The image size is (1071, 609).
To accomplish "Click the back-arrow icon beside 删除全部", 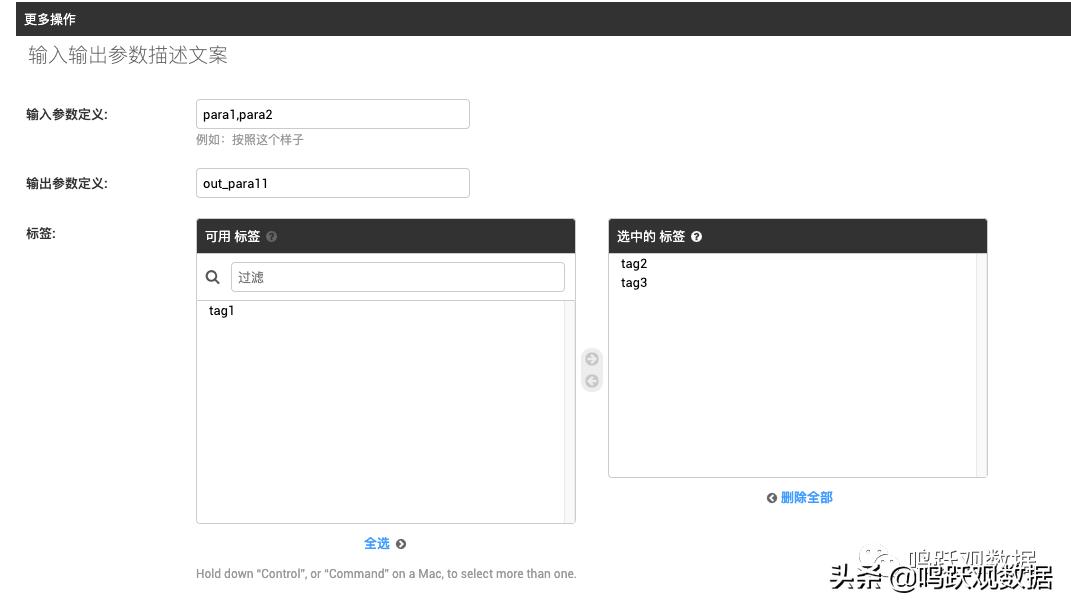I will click(x=771, y=497).
